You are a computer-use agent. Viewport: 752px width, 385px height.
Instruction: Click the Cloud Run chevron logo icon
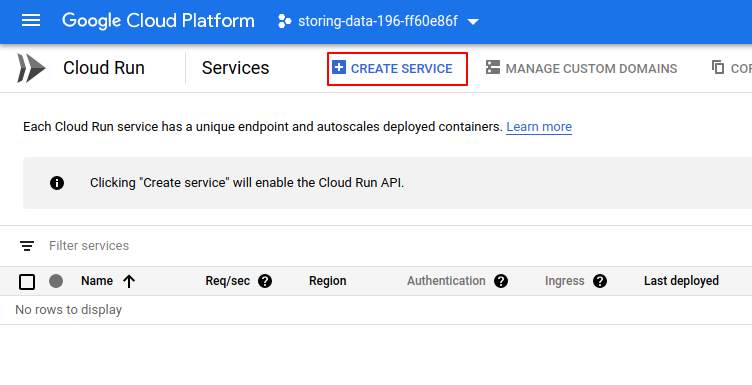[x=31, y=68]
